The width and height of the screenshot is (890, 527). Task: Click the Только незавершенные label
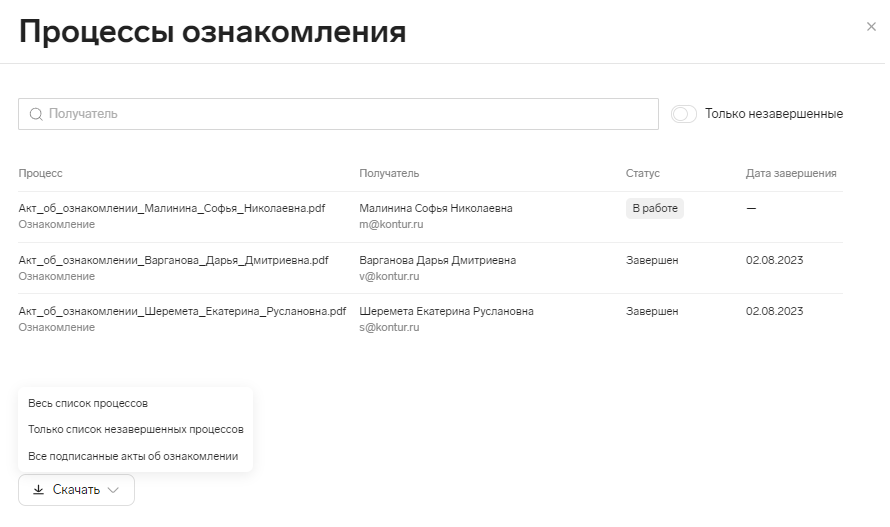pyautogui.click(x=774, y=114)
